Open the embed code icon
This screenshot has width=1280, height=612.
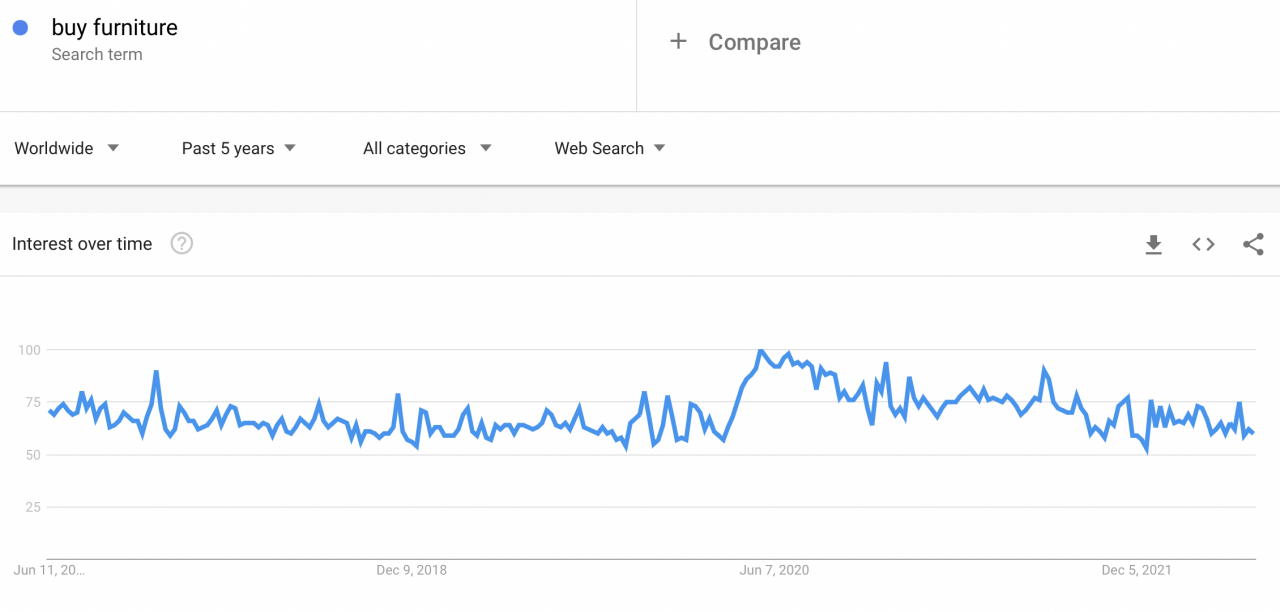coord(1203,244)
